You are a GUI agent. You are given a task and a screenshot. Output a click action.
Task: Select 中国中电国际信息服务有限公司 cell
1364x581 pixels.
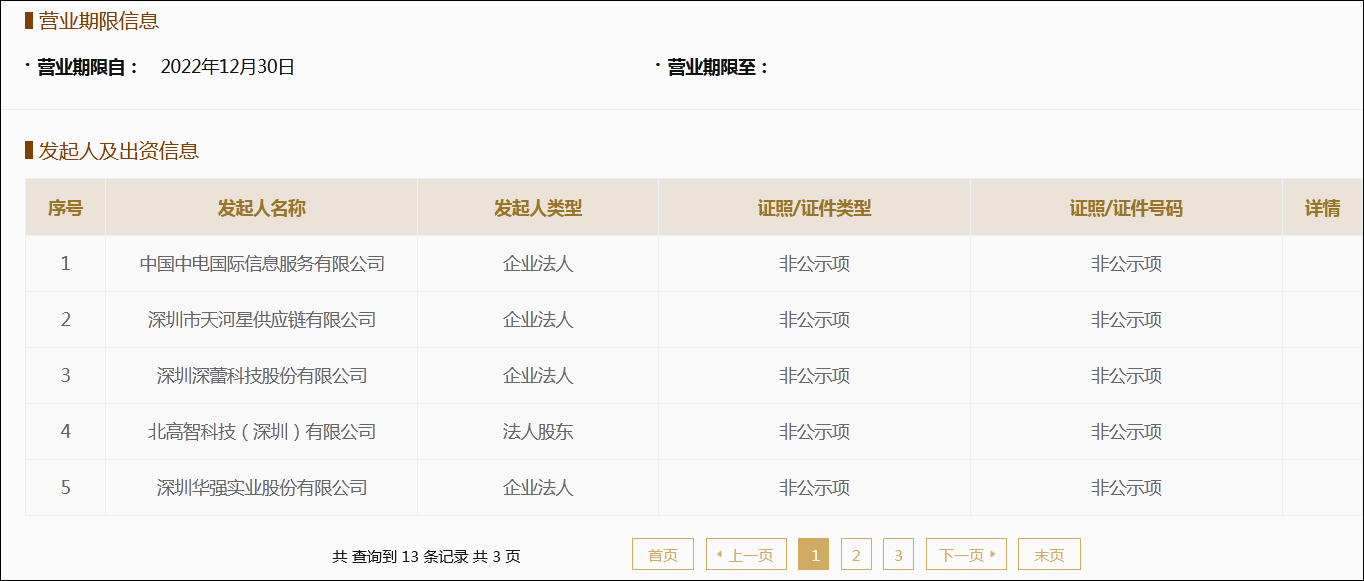pos(262,264)
